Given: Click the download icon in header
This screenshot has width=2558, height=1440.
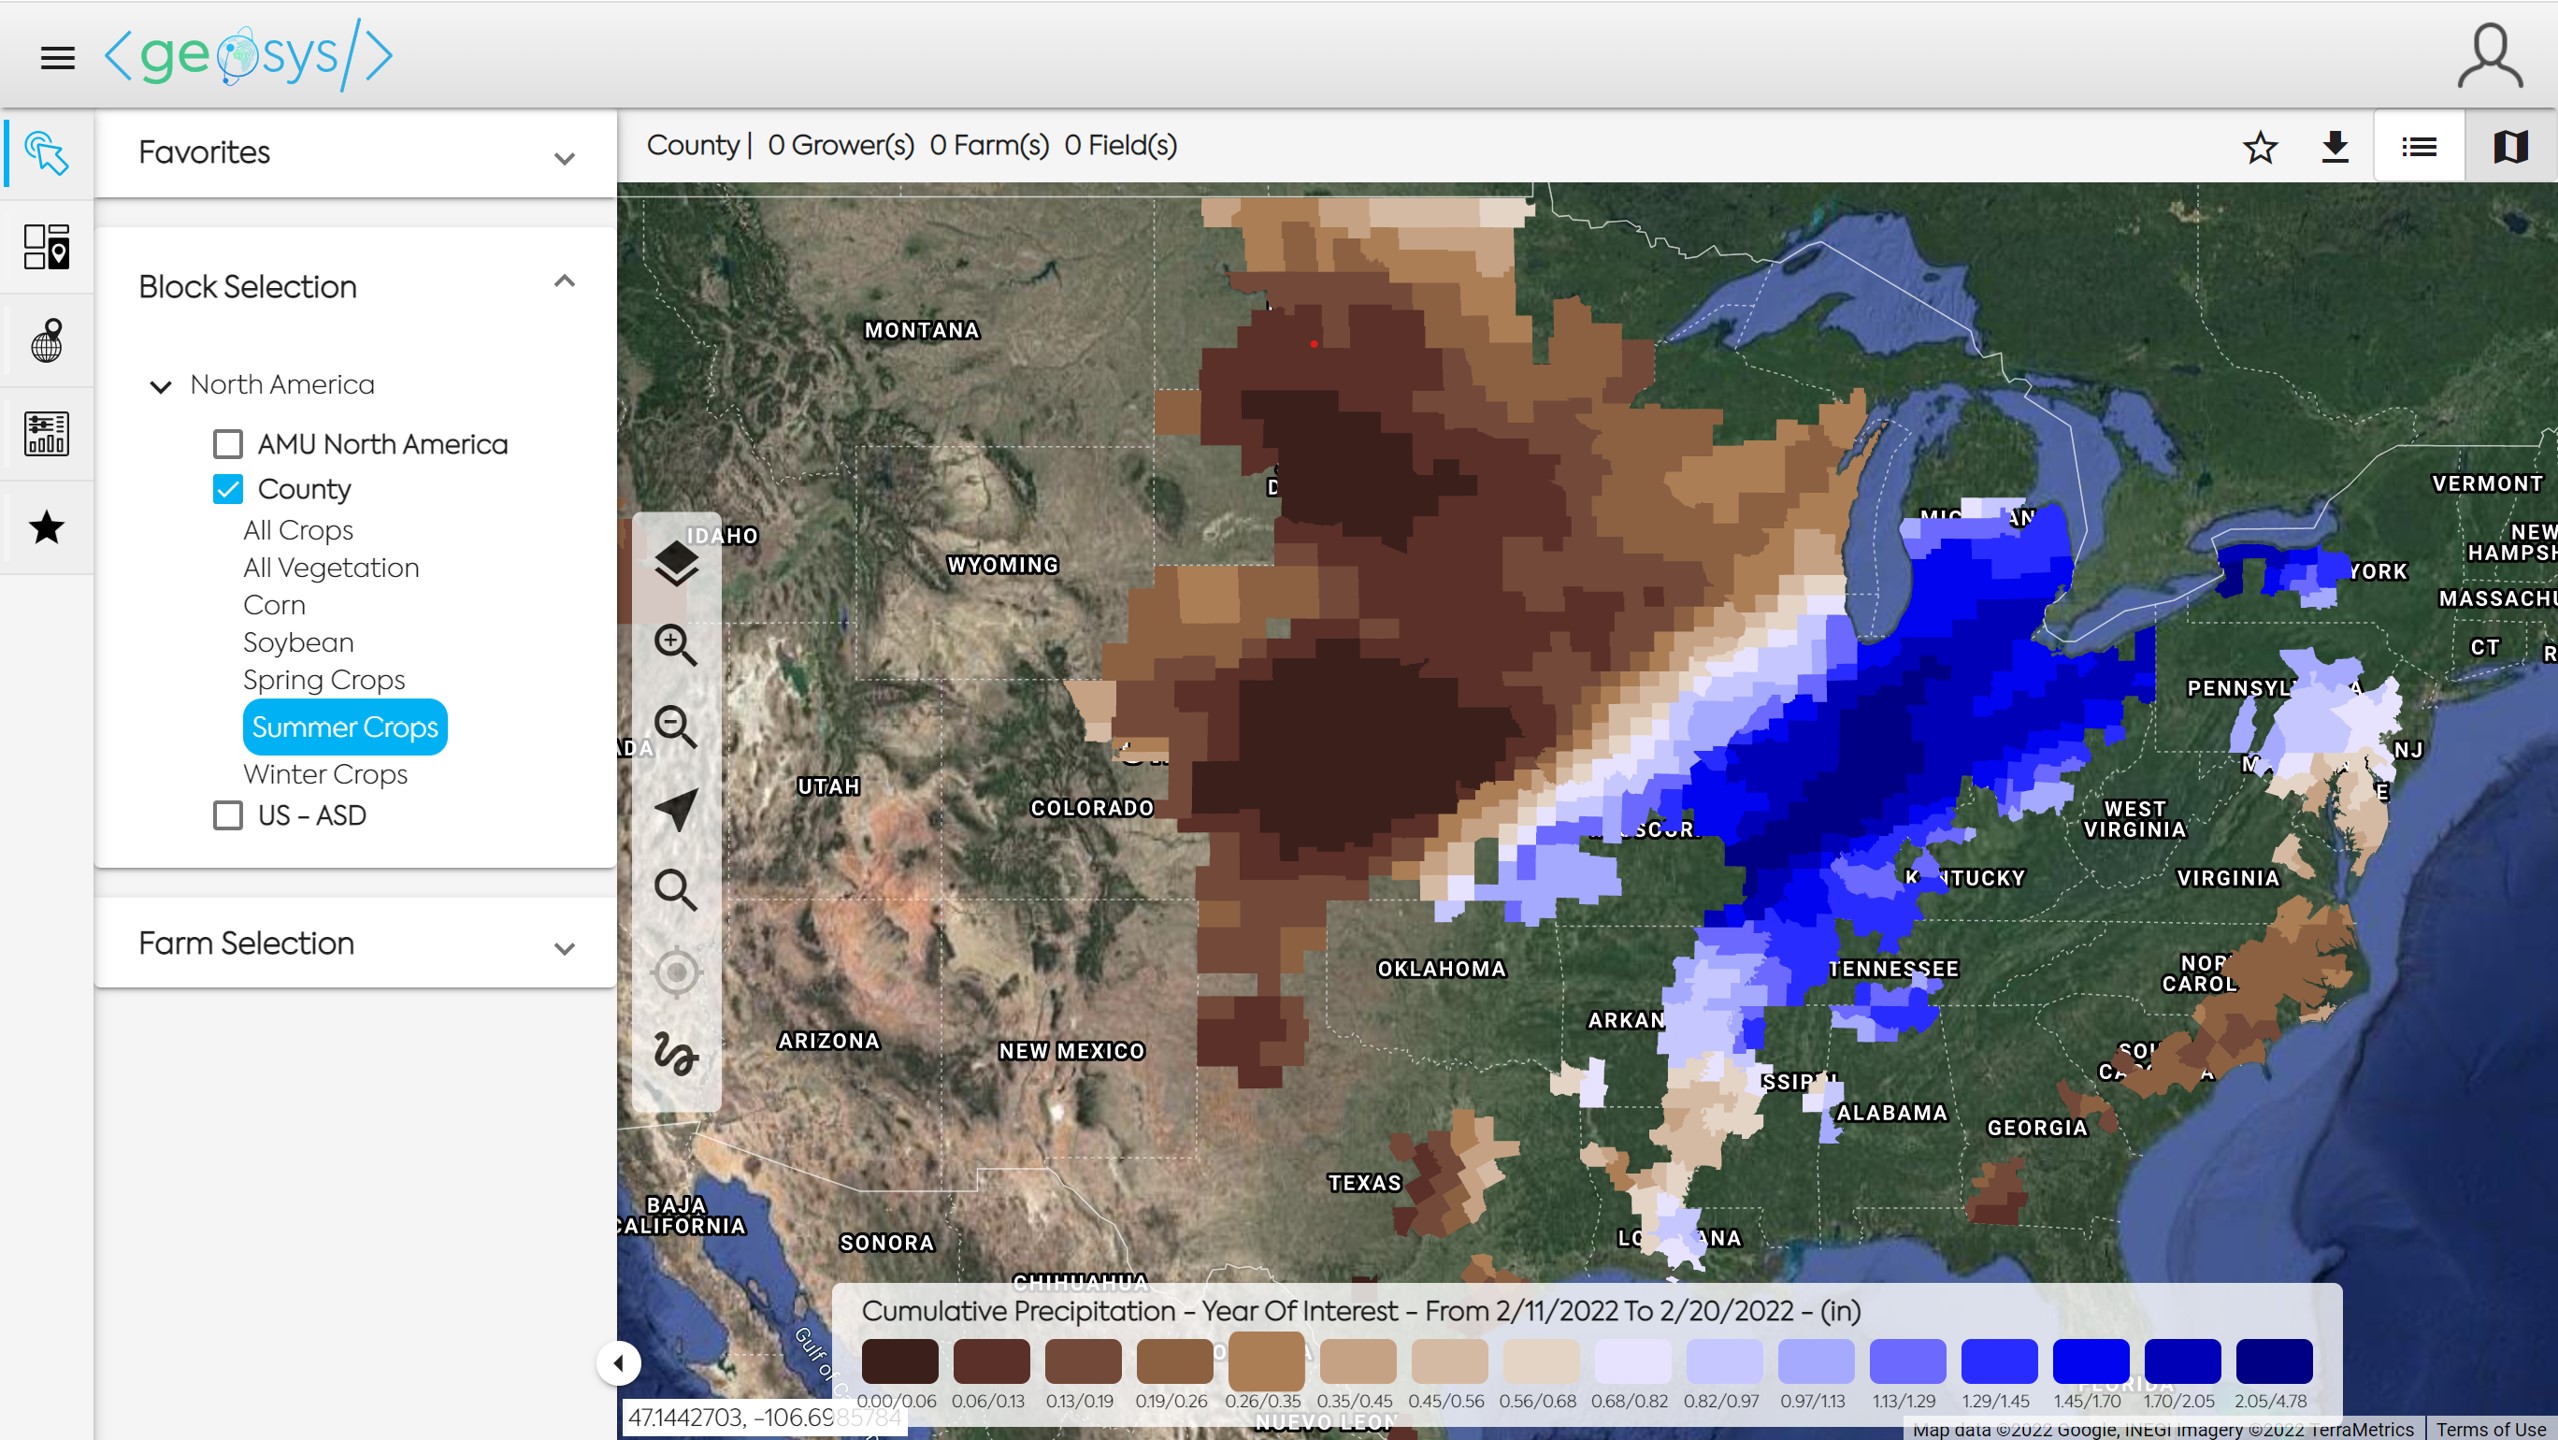Looking at the screenshot, I should [x=2334, y=147].
